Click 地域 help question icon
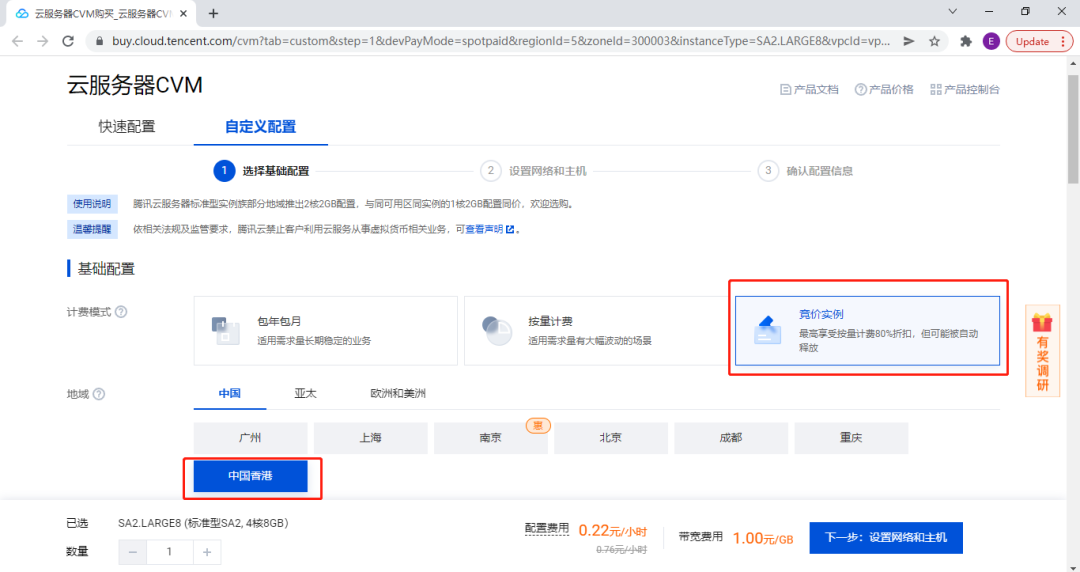This screenshot has height=572, width=1080. (x=99, y=394)
